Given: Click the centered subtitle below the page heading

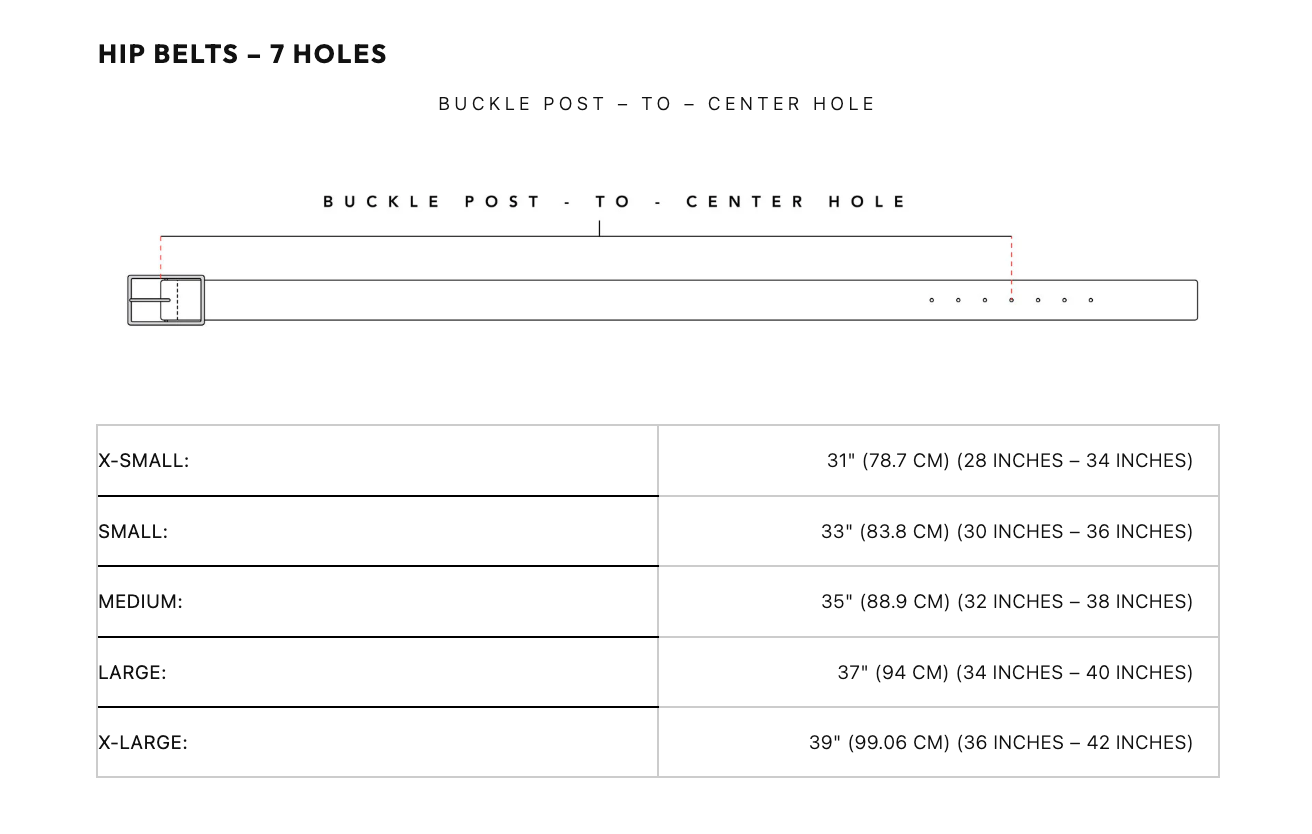Looking at the screenshot, I should click(x=657, y=104).
